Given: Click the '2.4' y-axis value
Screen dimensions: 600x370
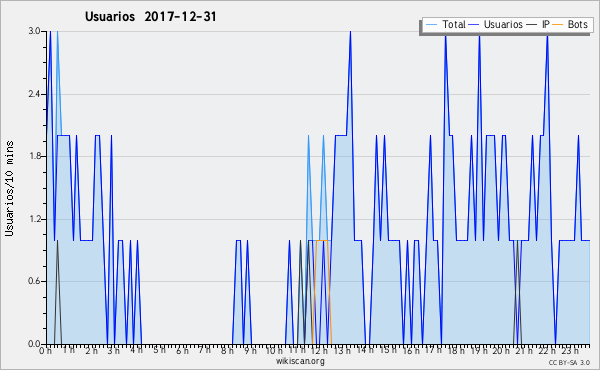Looking at the screenshot, I should [x=34, y=94].
